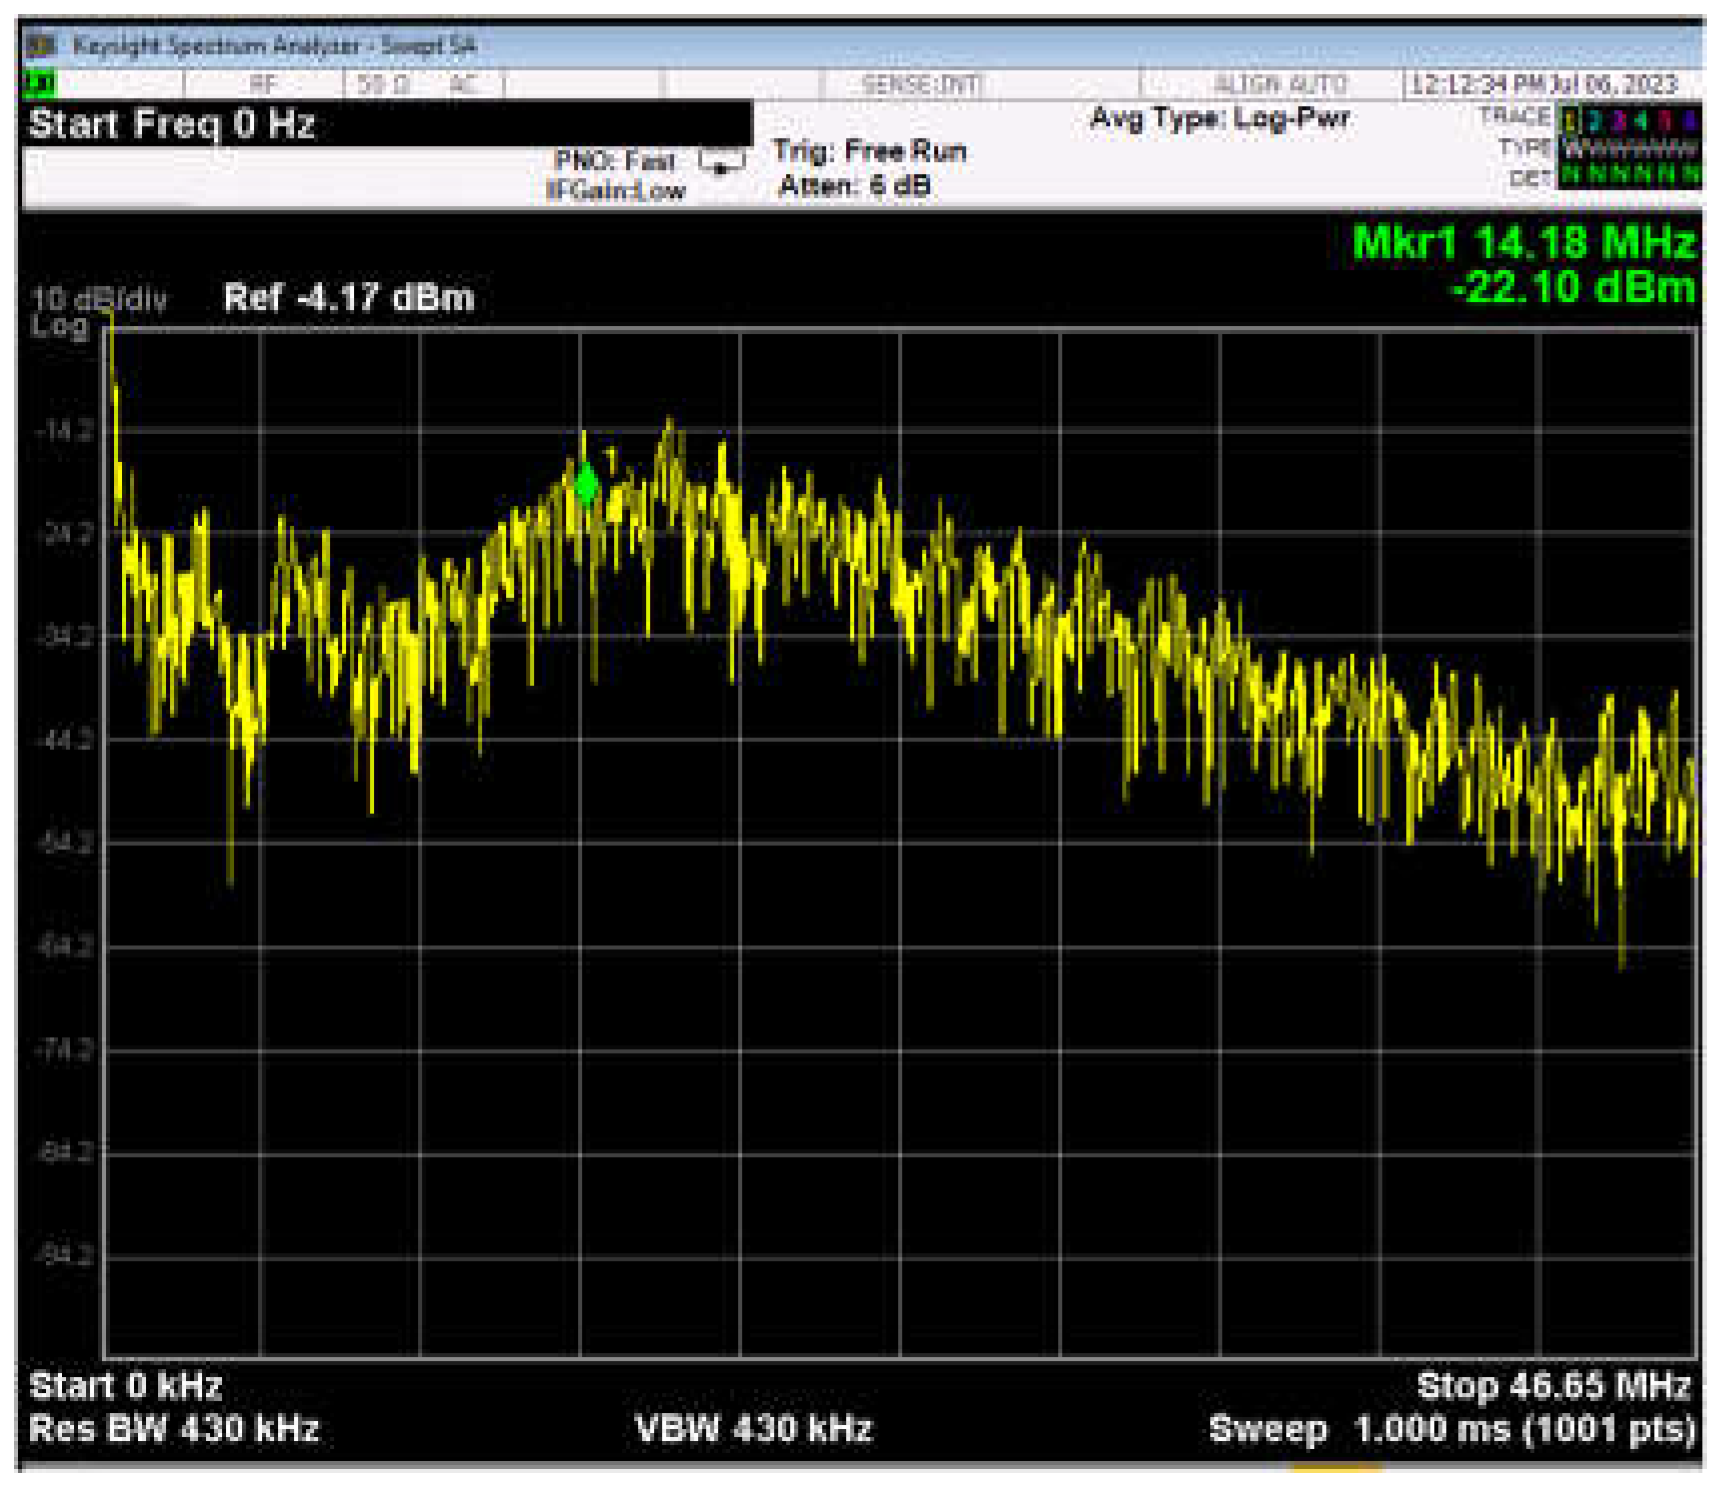Select the Stop 46.65 MHz label
The height and width of the screenshot is (1487, 1724).
pyautogui.click(x=1553, y=1386)
